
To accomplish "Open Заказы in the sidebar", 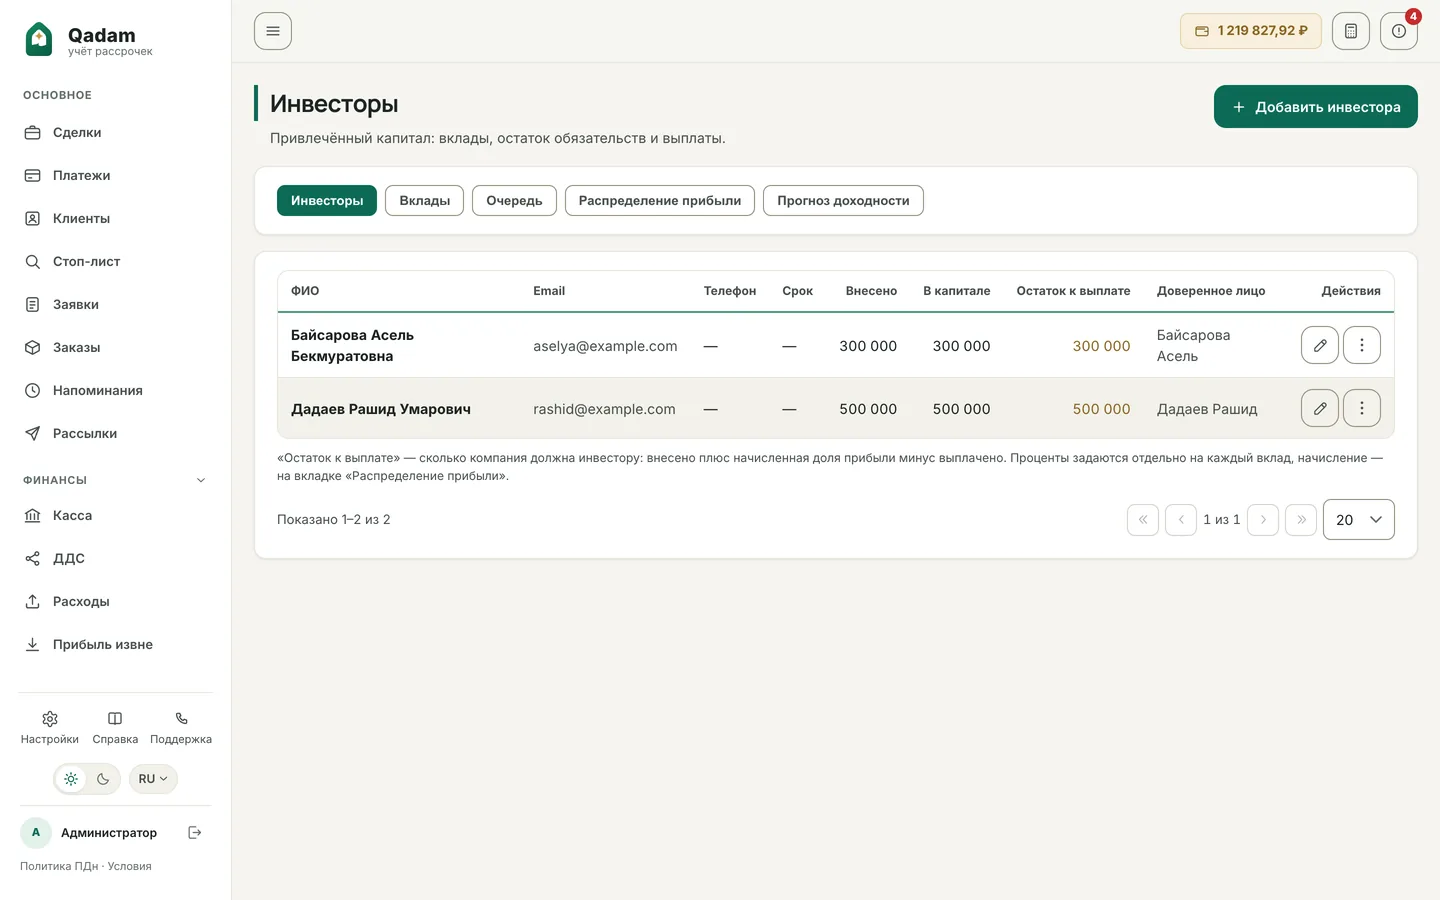I will click(115, 347).
